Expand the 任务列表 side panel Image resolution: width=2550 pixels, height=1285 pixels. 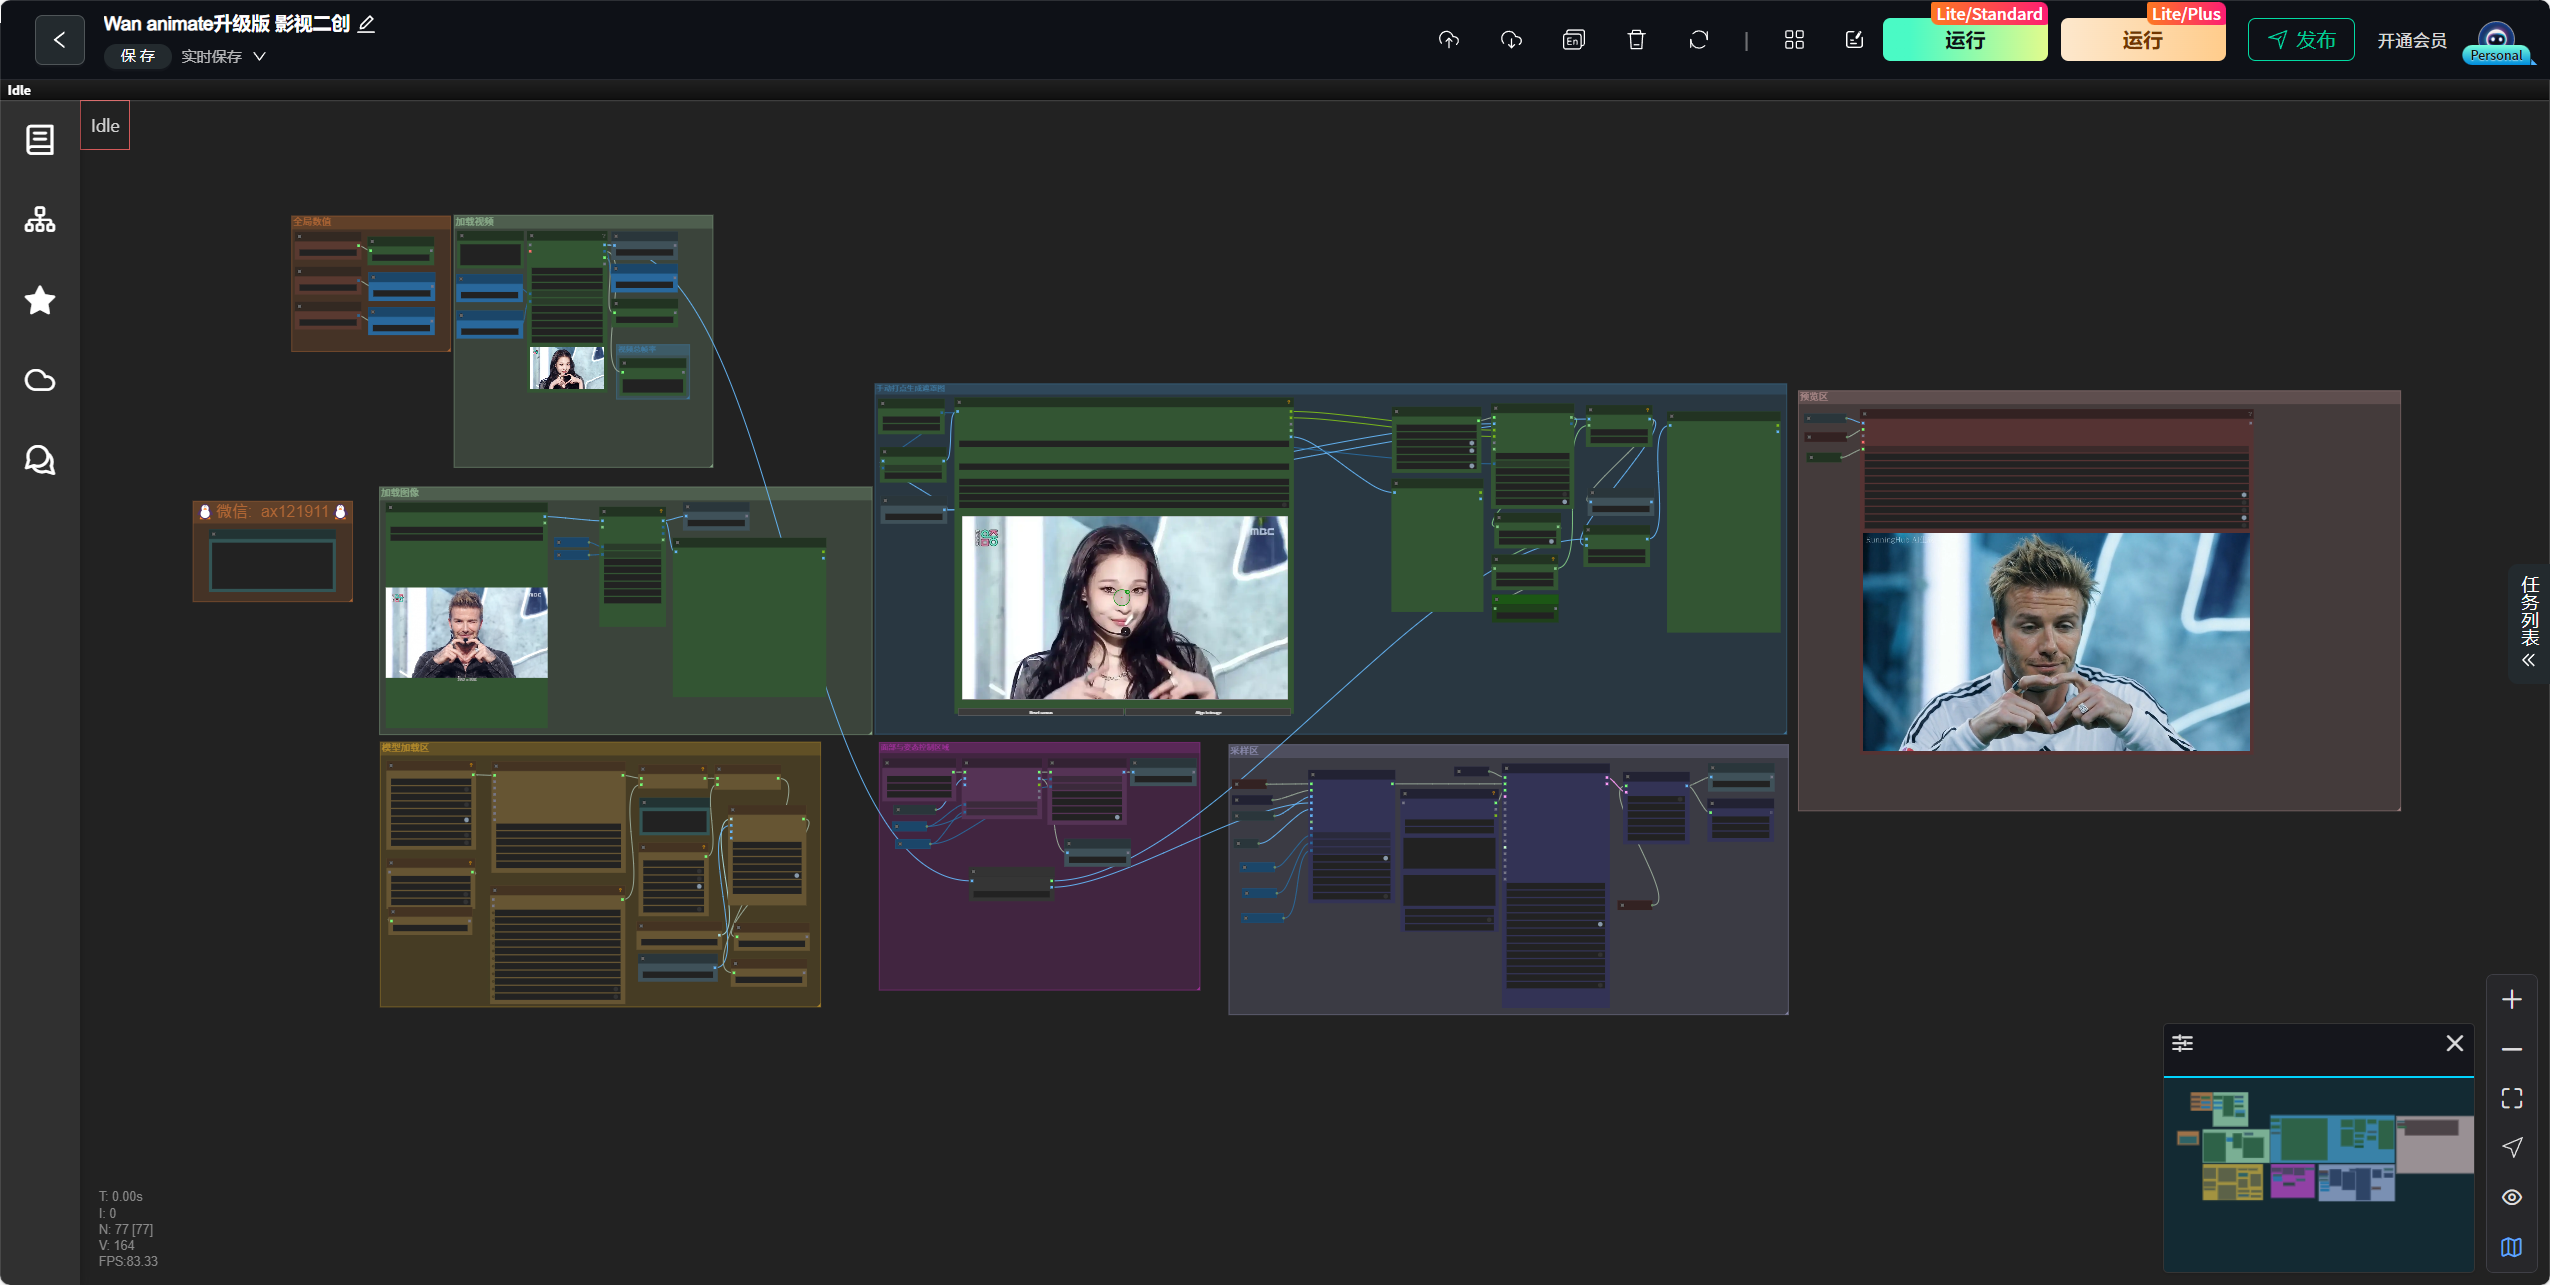pyautogui.click(x=2530, y=622)
